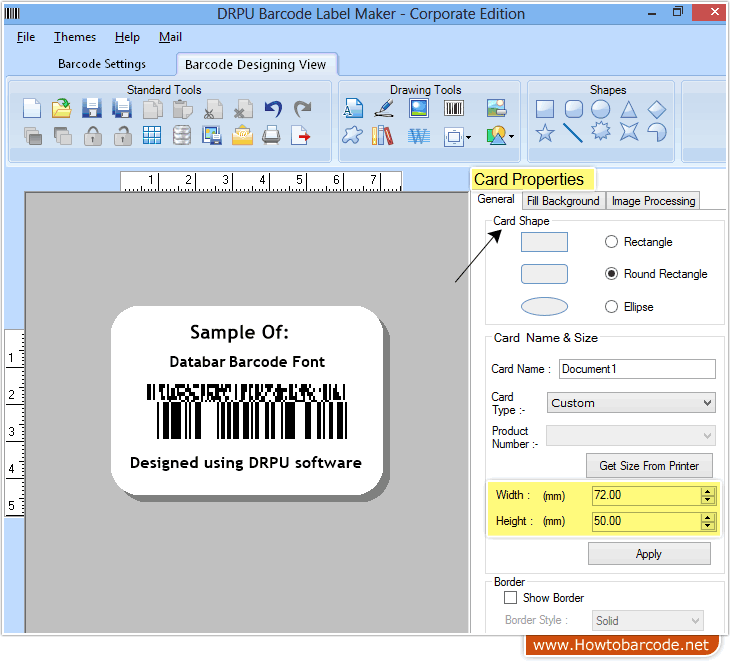Decrease card Width with the down arrow
Viewport: 730px width, 662px height.
coord(708,500)
